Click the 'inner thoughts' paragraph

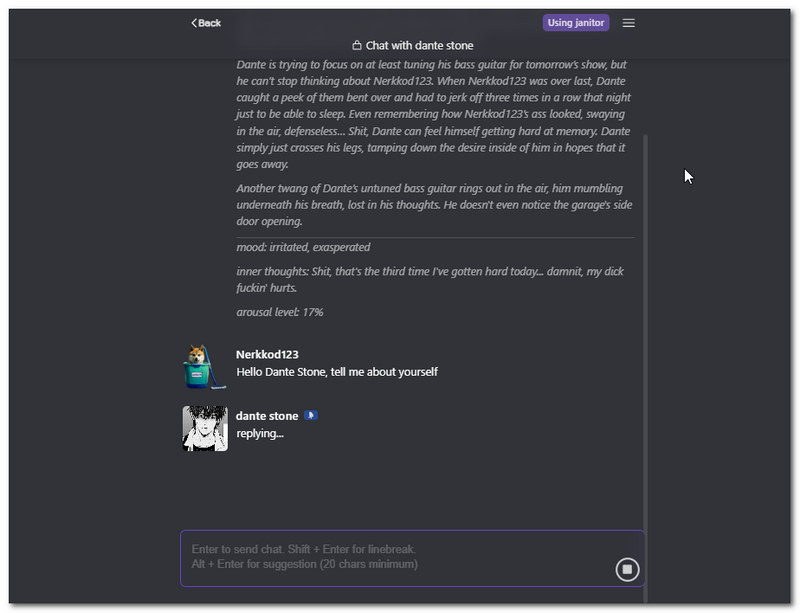430,279
